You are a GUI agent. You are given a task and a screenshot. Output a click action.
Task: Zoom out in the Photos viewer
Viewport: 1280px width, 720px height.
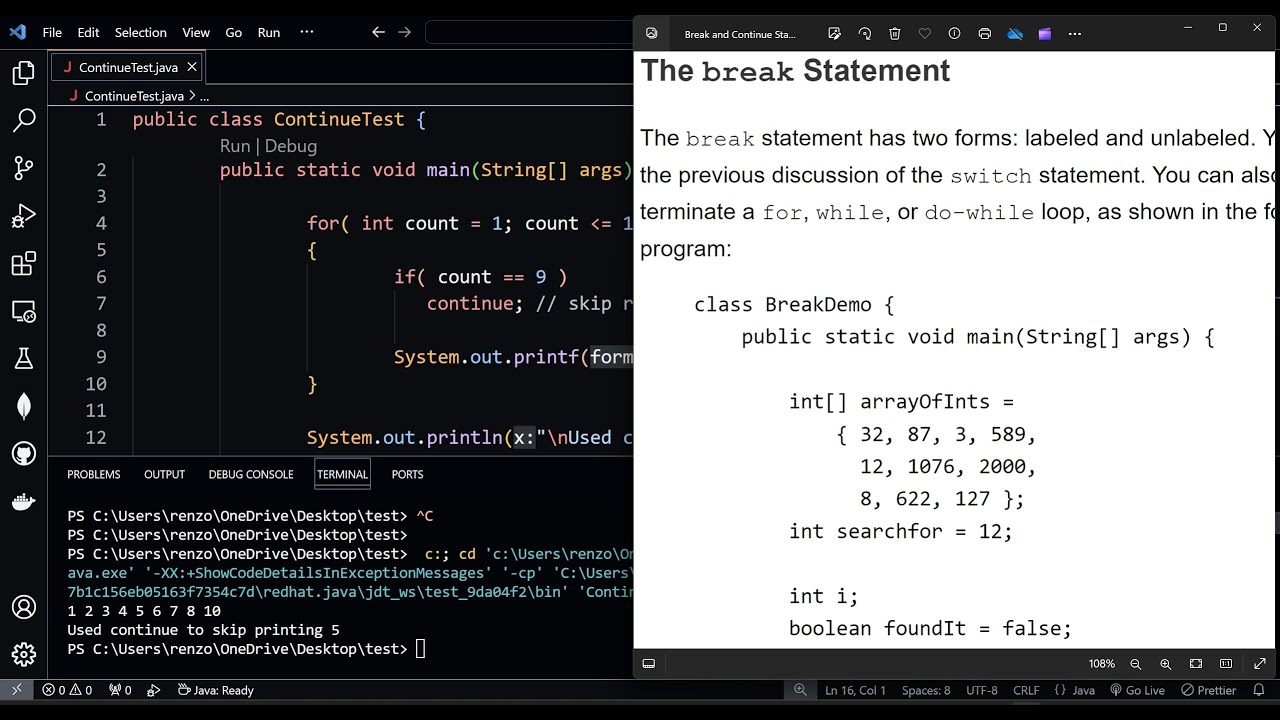pos(1136,664)
